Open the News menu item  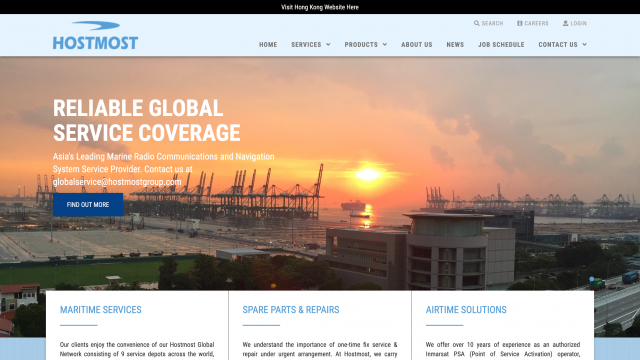455,44
